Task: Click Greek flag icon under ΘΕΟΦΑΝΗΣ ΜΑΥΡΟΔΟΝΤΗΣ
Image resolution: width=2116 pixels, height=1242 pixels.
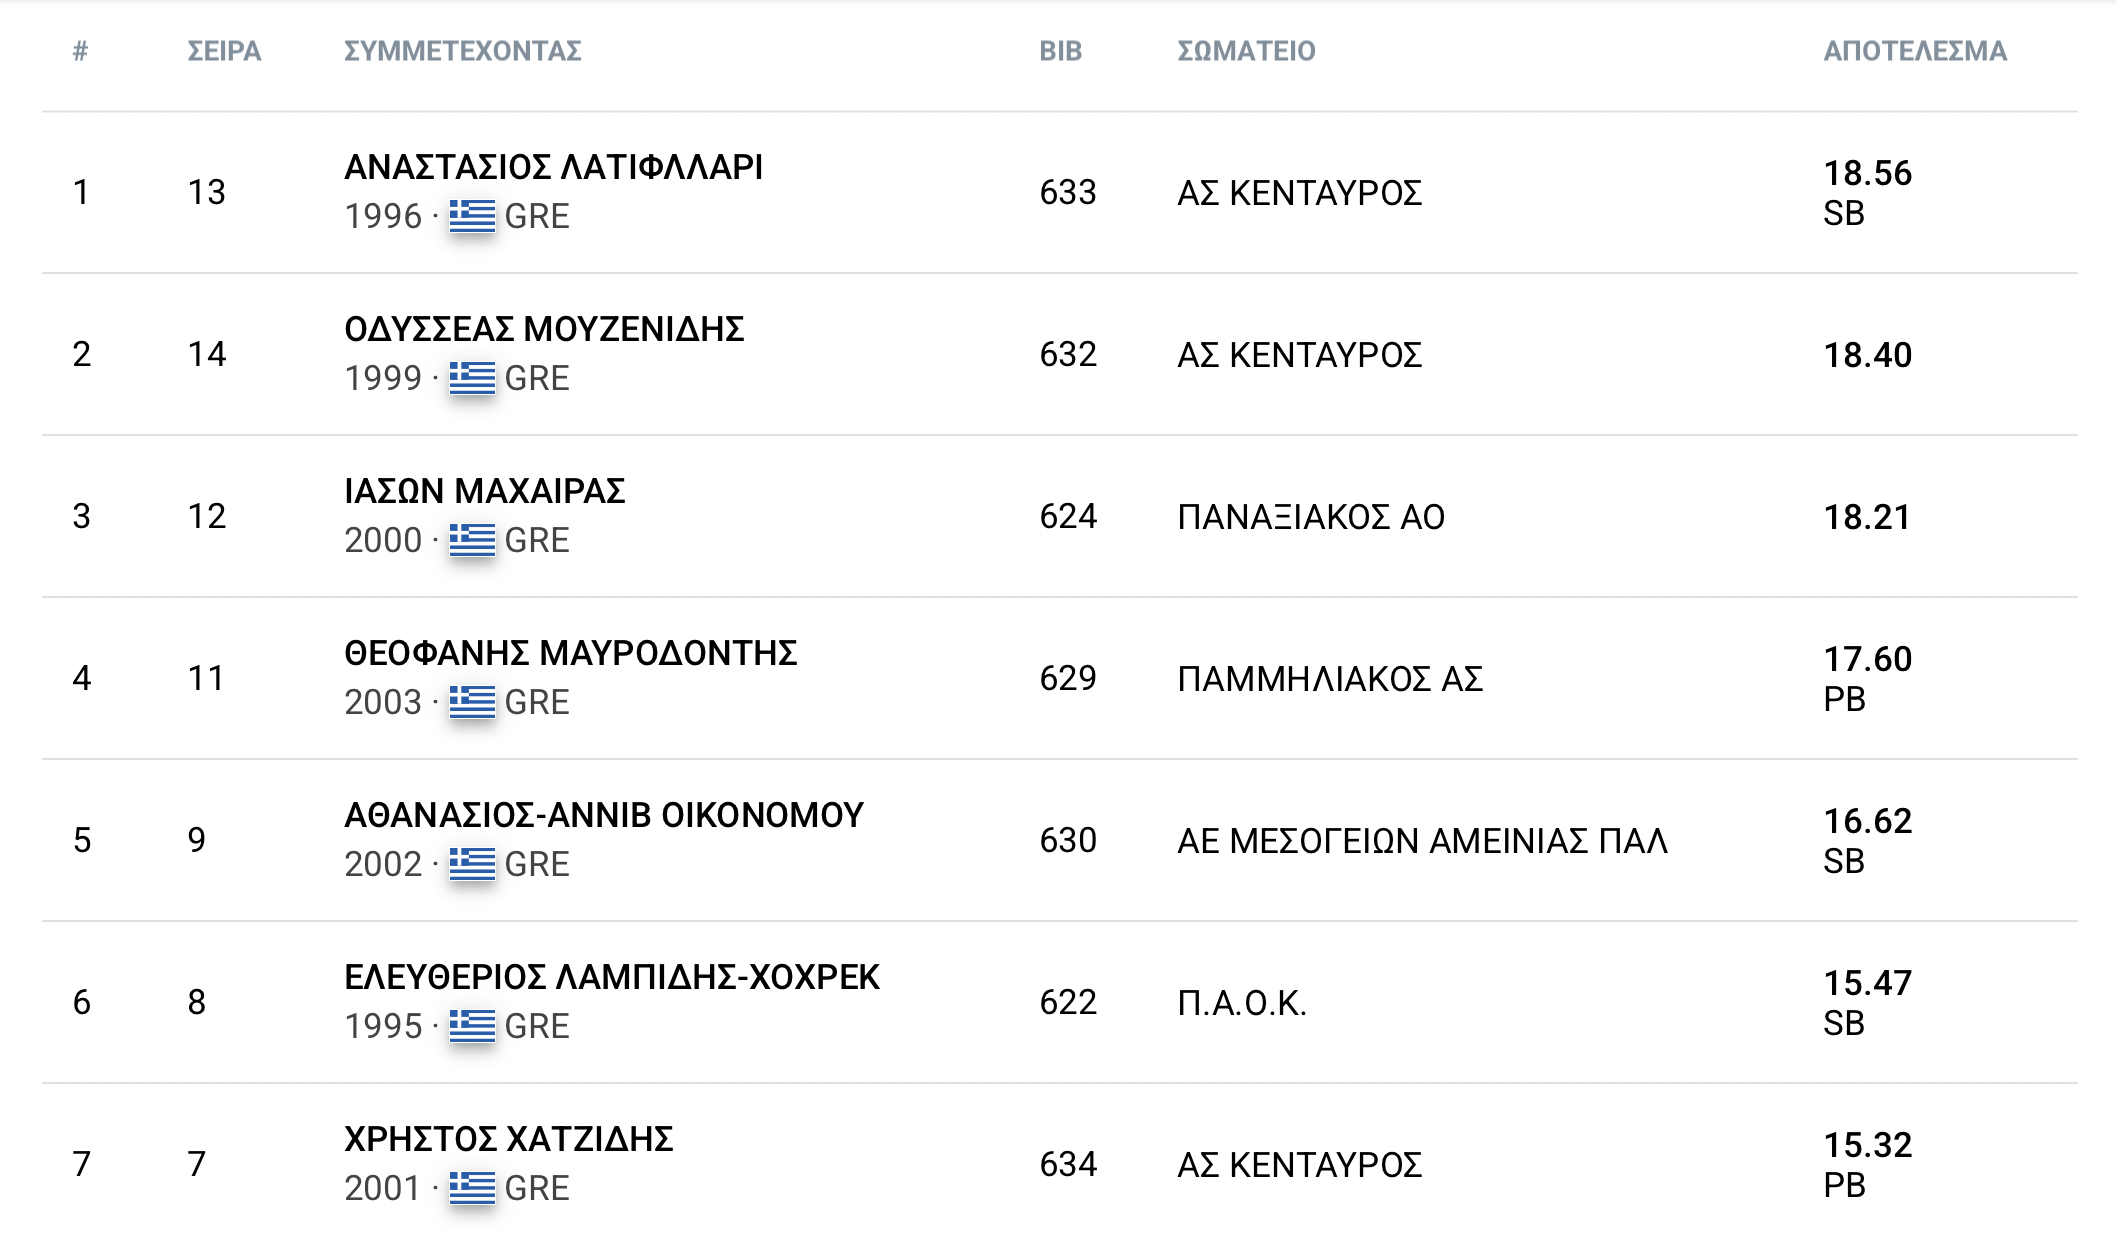Action: [472, 701]
